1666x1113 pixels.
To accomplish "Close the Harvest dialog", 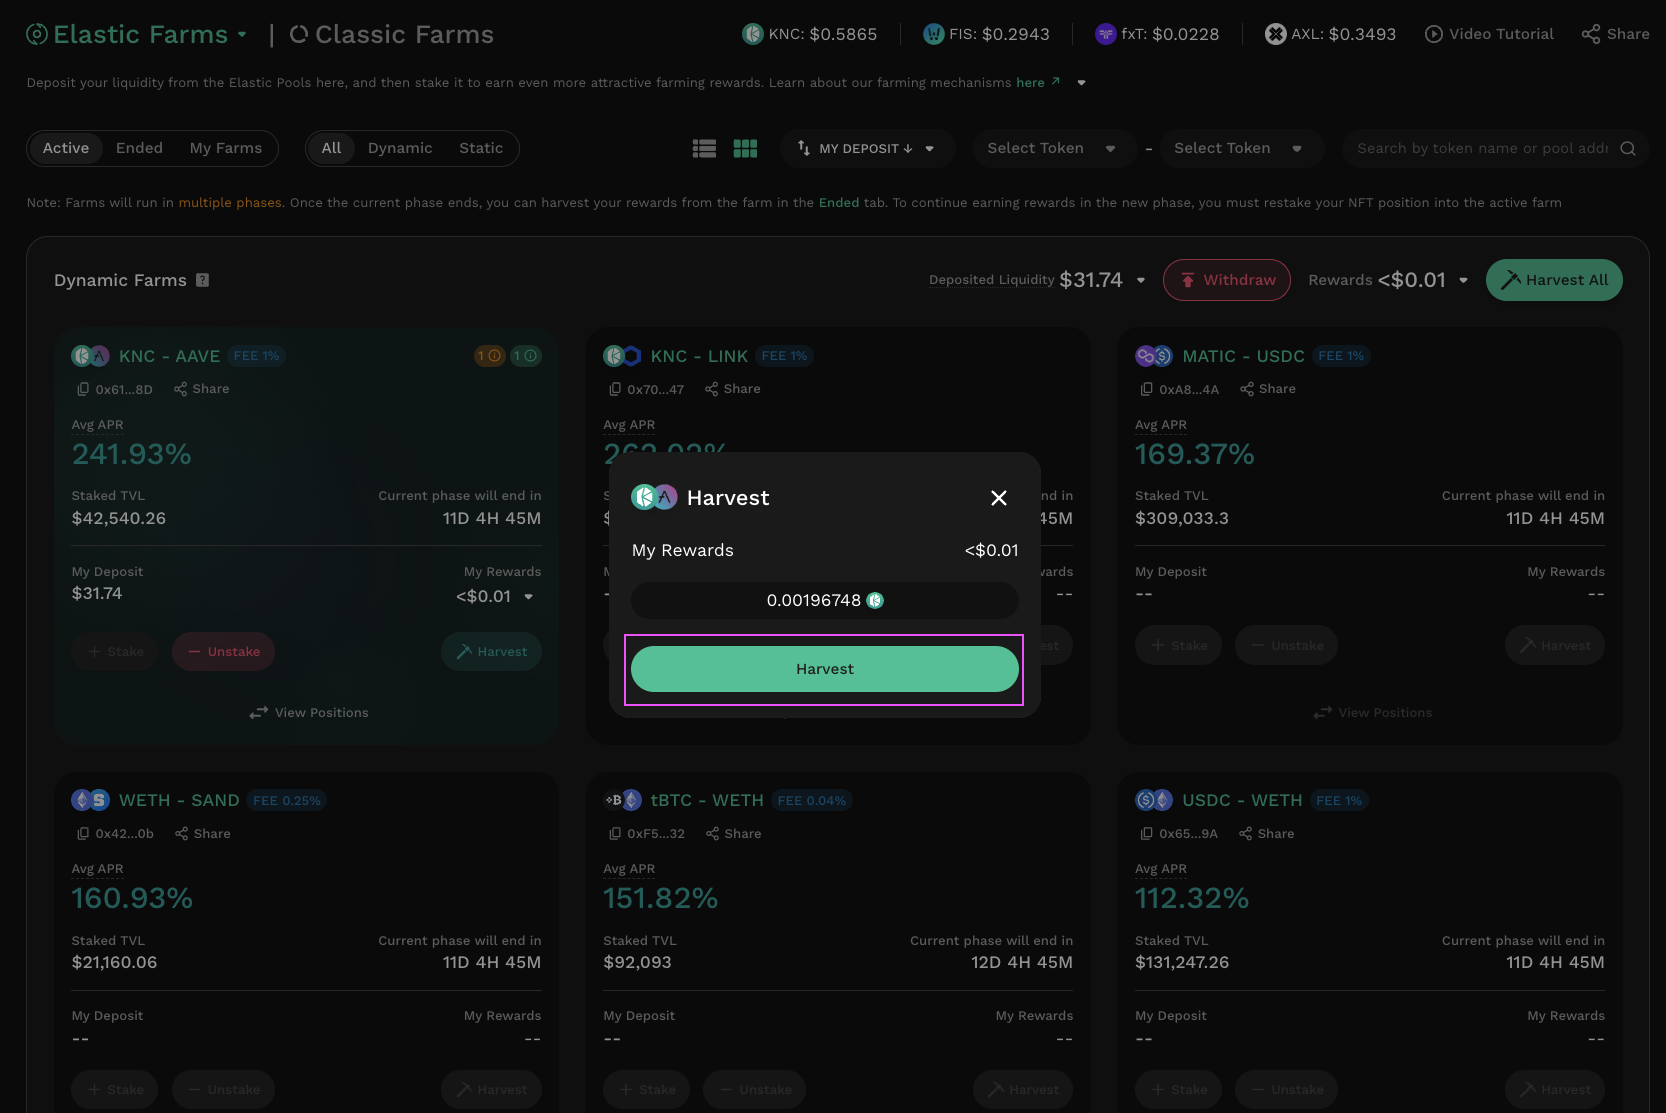I will coord(998,498).
